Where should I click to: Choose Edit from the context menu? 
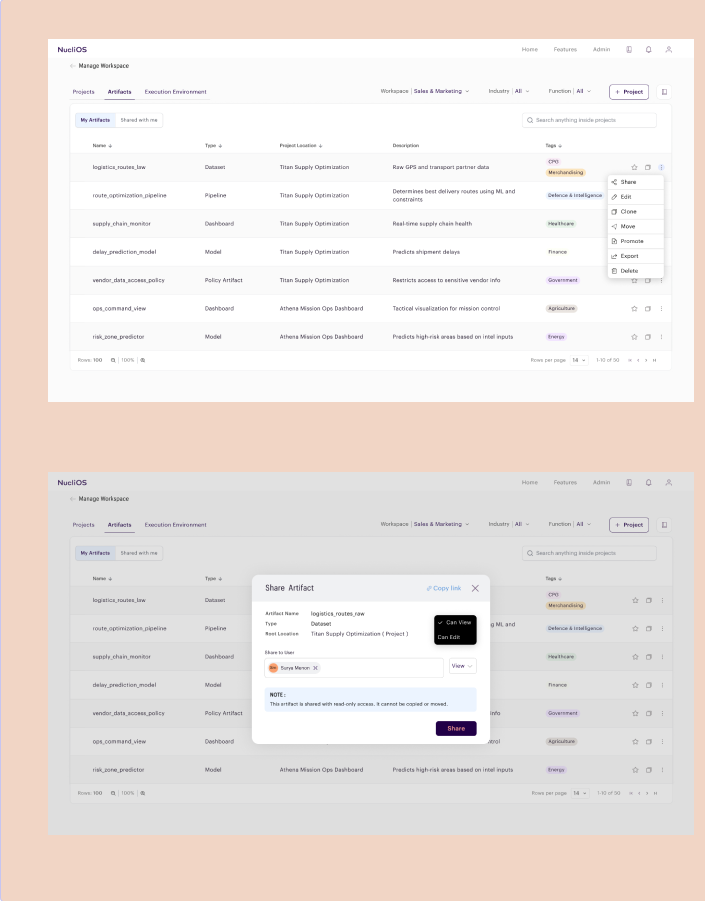pos(635,197)
